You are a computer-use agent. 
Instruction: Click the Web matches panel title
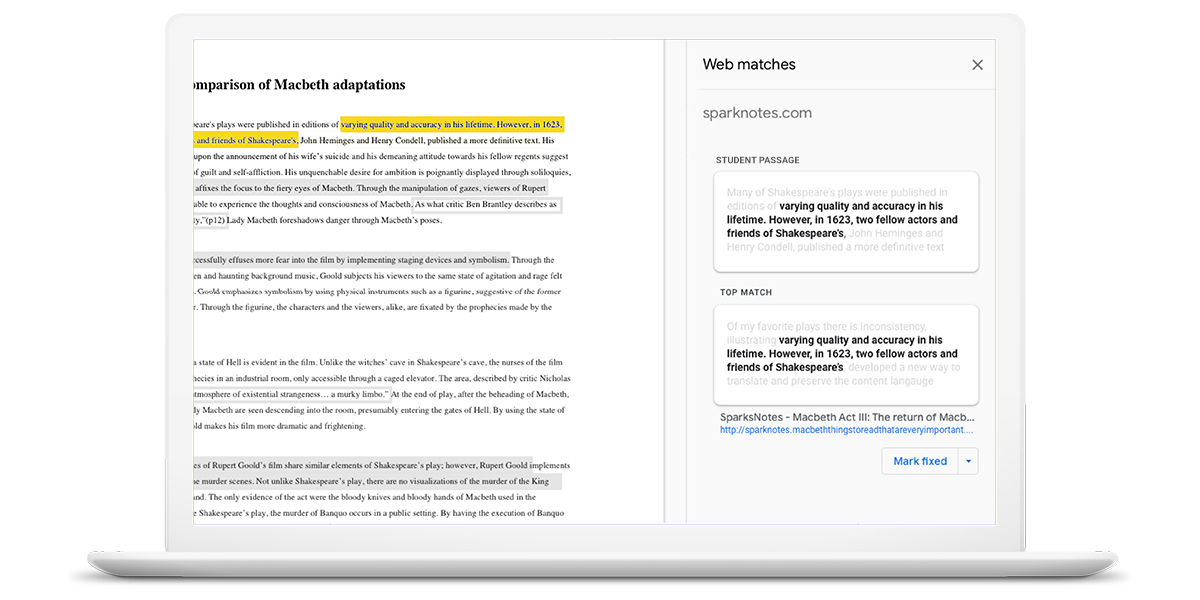coord(749,64)
